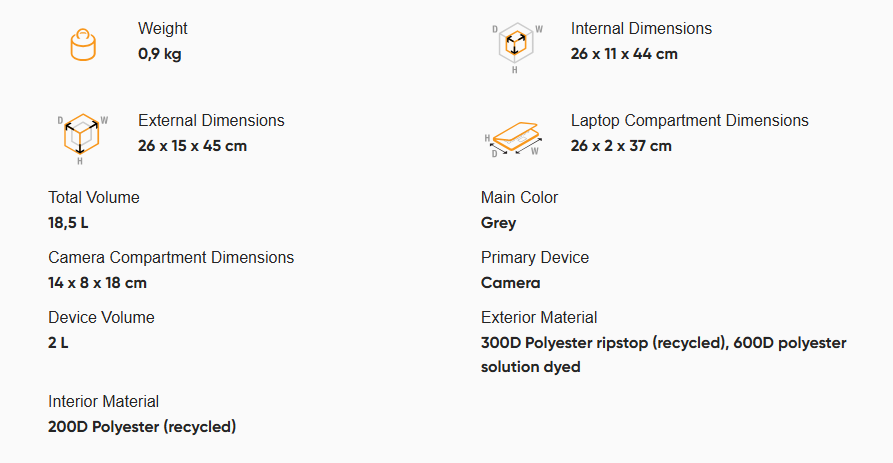This screenshot has height=463, width=893.
Task: Click the 26 x 15 x 45 cm value
Action: click(192, 146)
